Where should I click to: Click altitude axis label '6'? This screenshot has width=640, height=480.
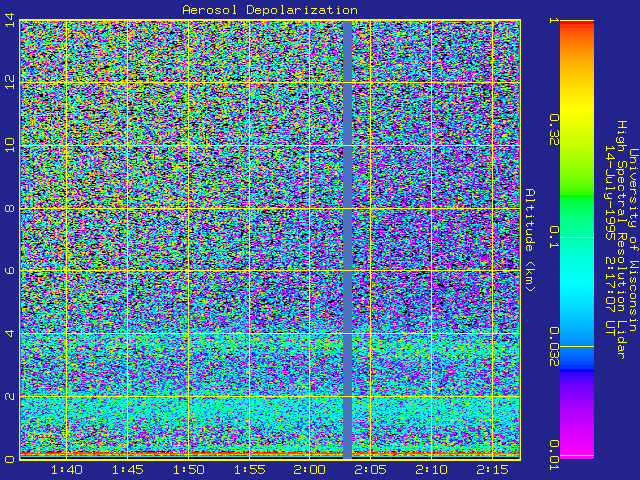[10, 271]
